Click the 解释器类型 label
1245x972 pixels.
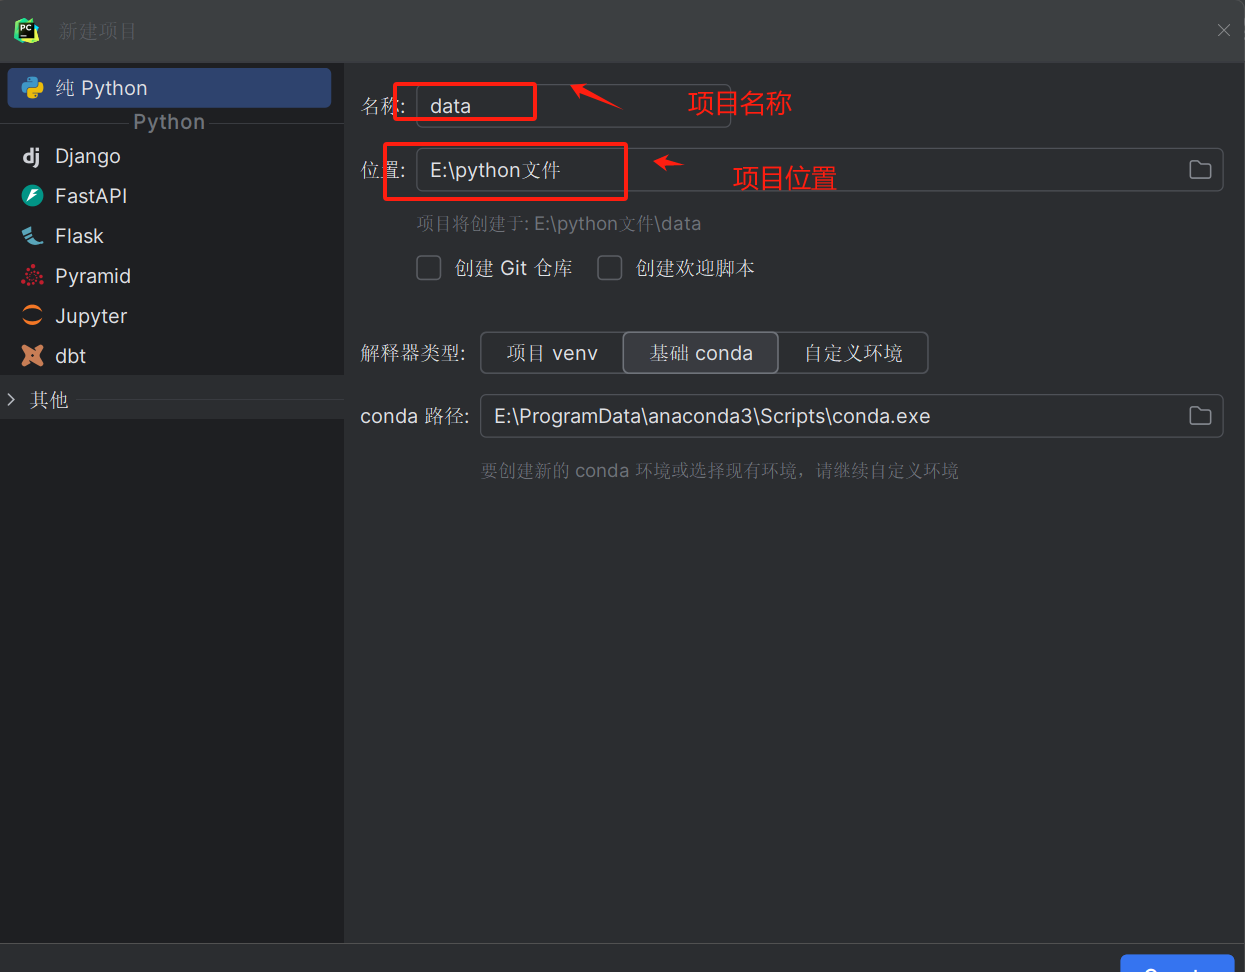[x=413, y=353]
